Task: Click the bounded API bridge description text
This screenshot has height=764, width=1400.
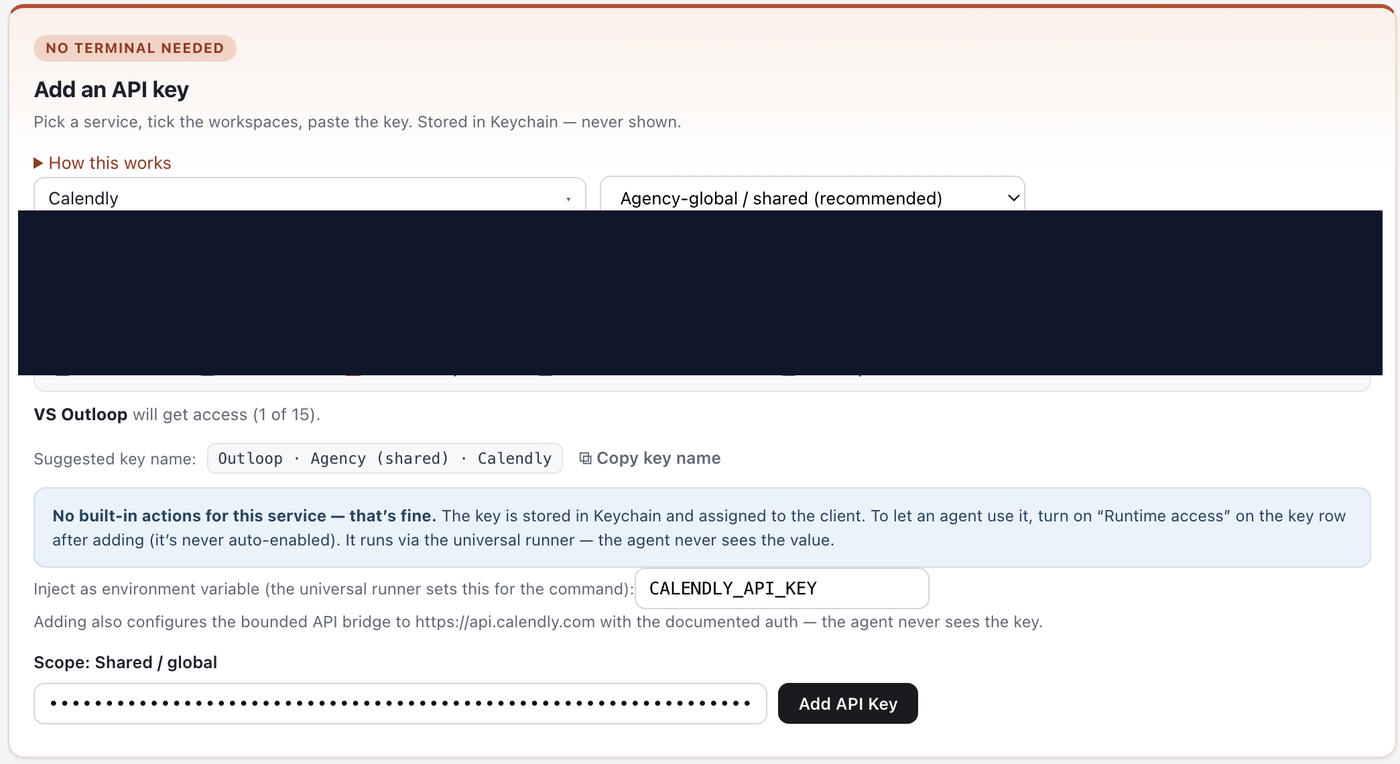Action: [x=538, y=622]
